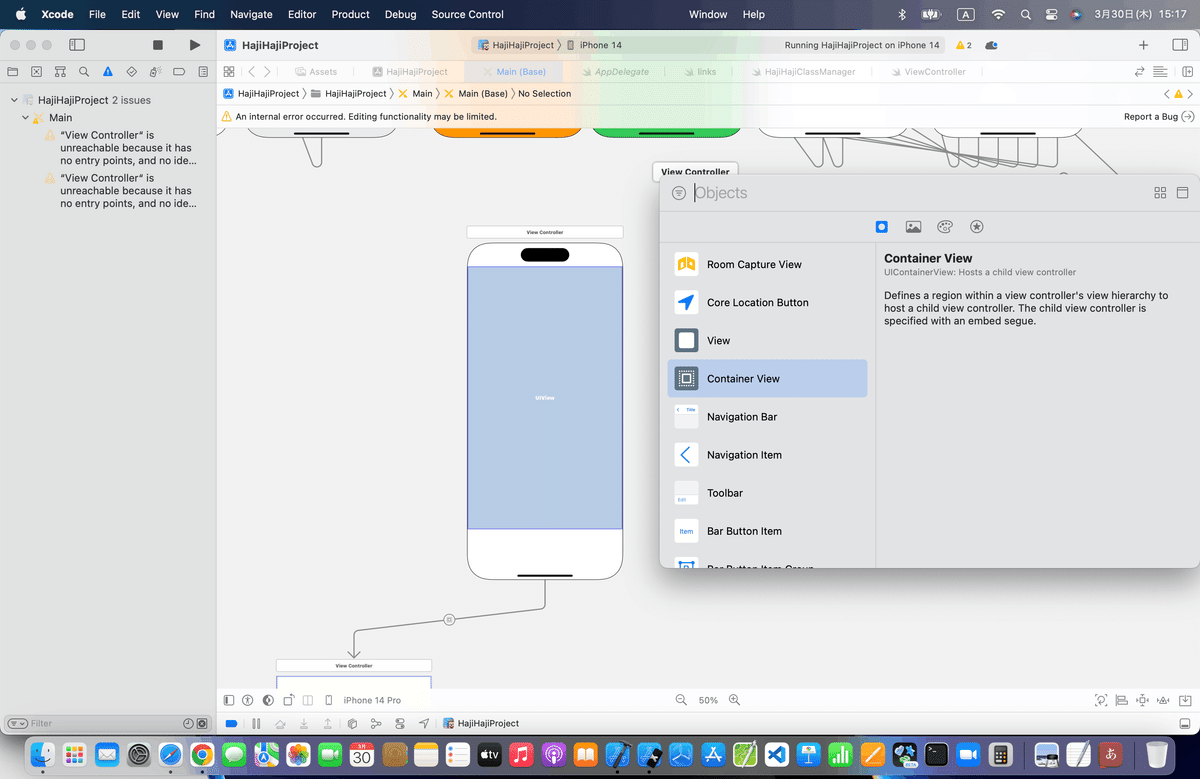
Task: Focus the Objects library search field
Action: (915, 193)
